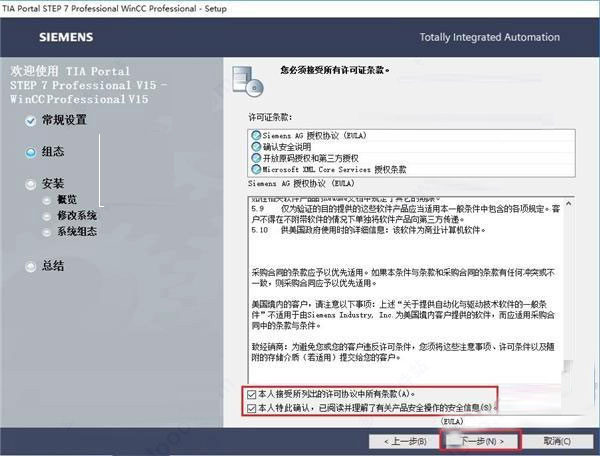Click the 许可证条款: label
Image resolution: width=600 pixels, height=456 pixels.
pos(270,117)
